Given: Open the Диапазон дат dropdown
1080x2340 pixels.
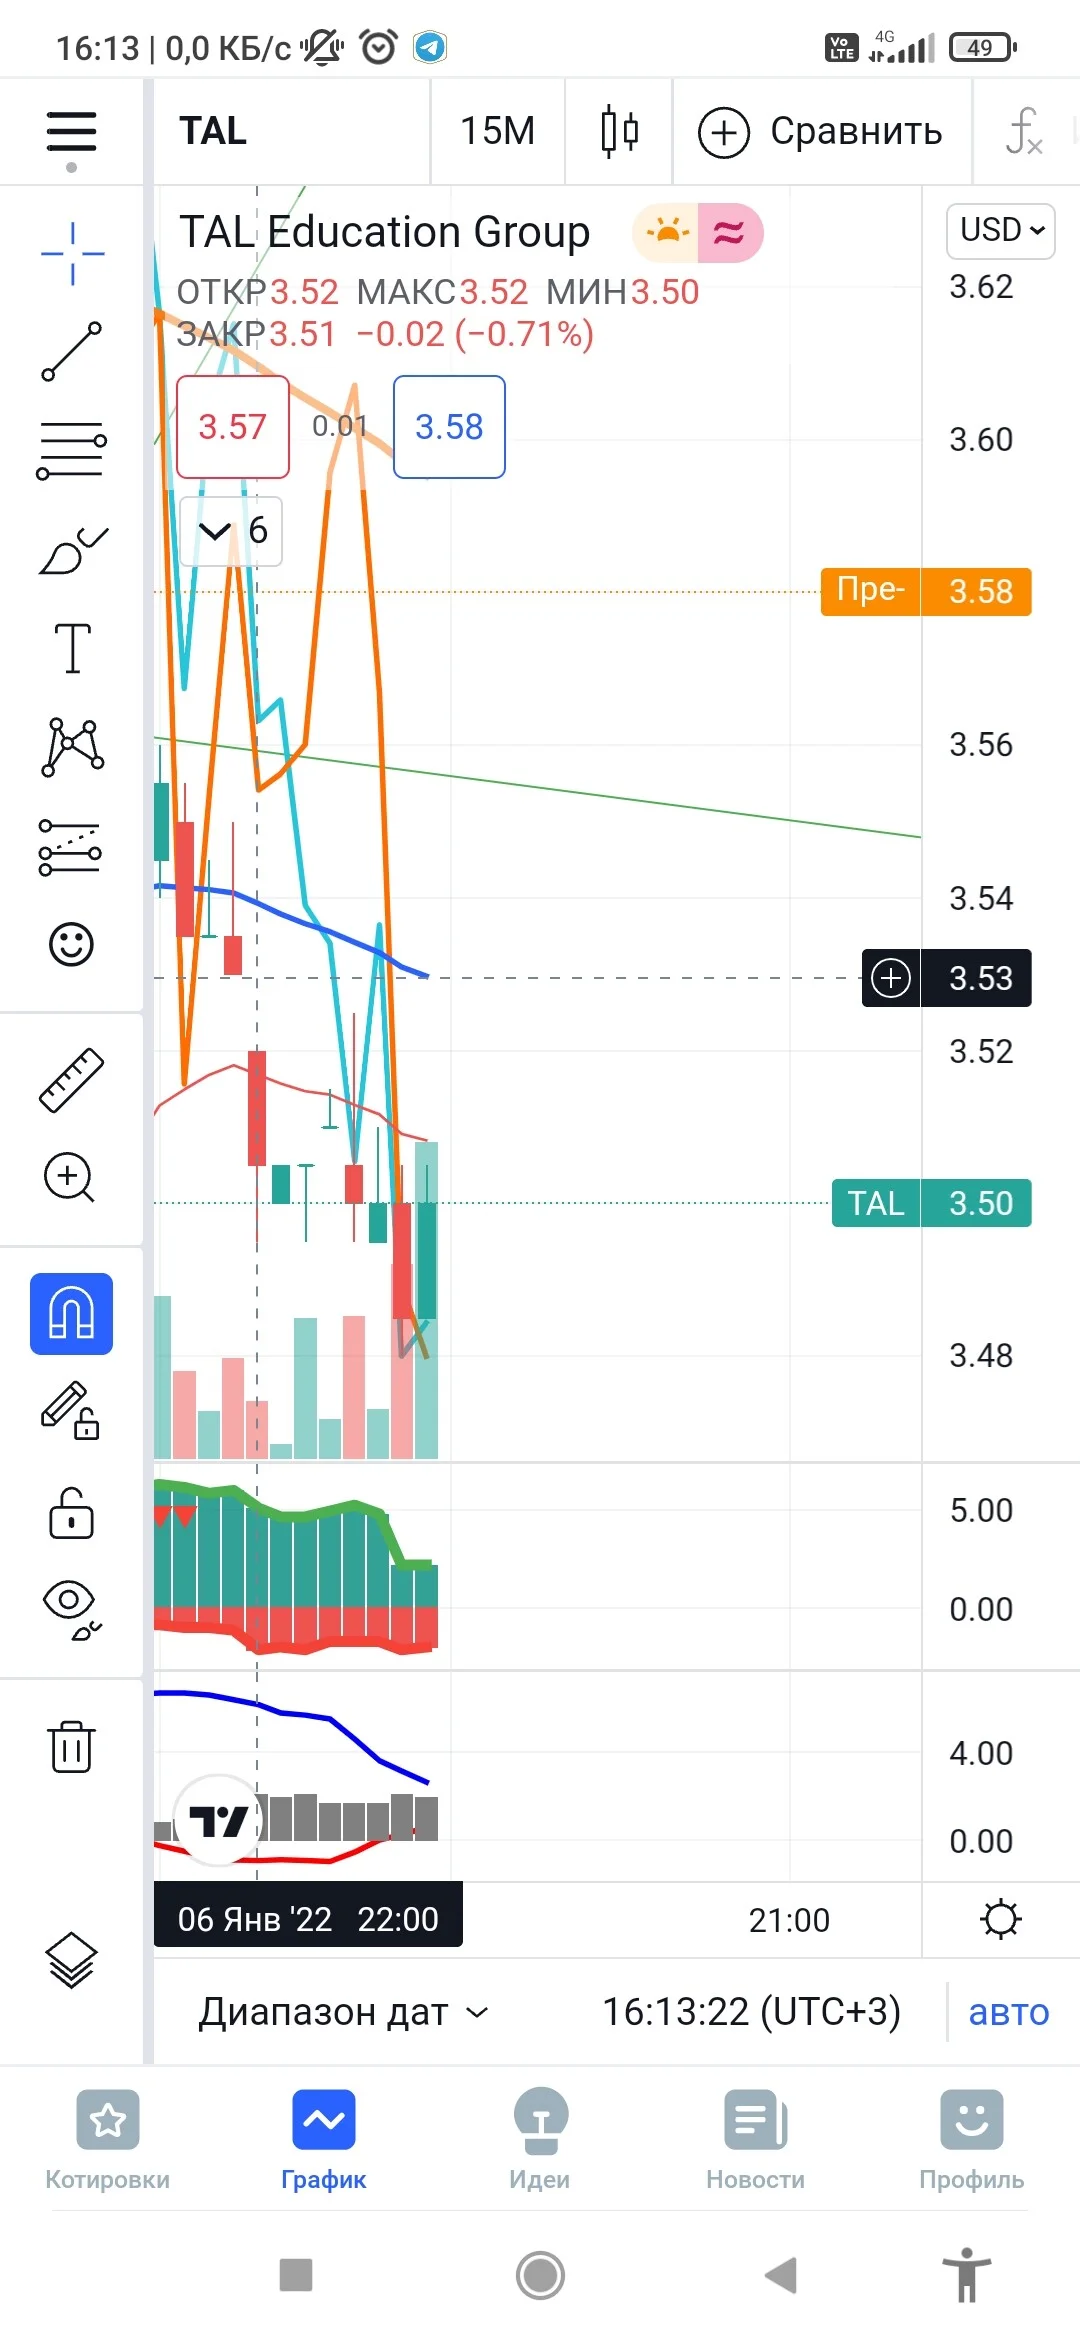Looking at the screenshot, I should point(343,2011).
